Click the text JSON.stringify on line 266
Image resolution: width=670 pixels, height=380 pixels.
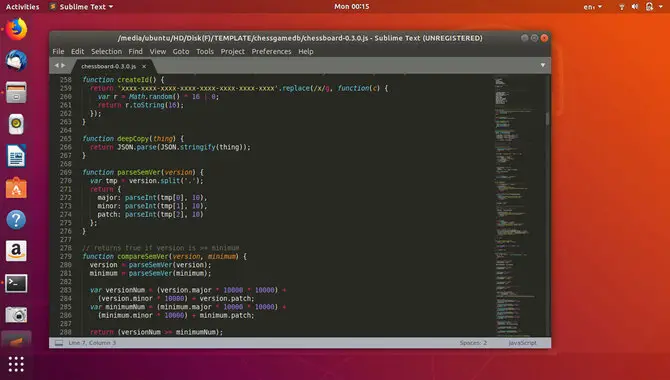[x=188, y=147]
